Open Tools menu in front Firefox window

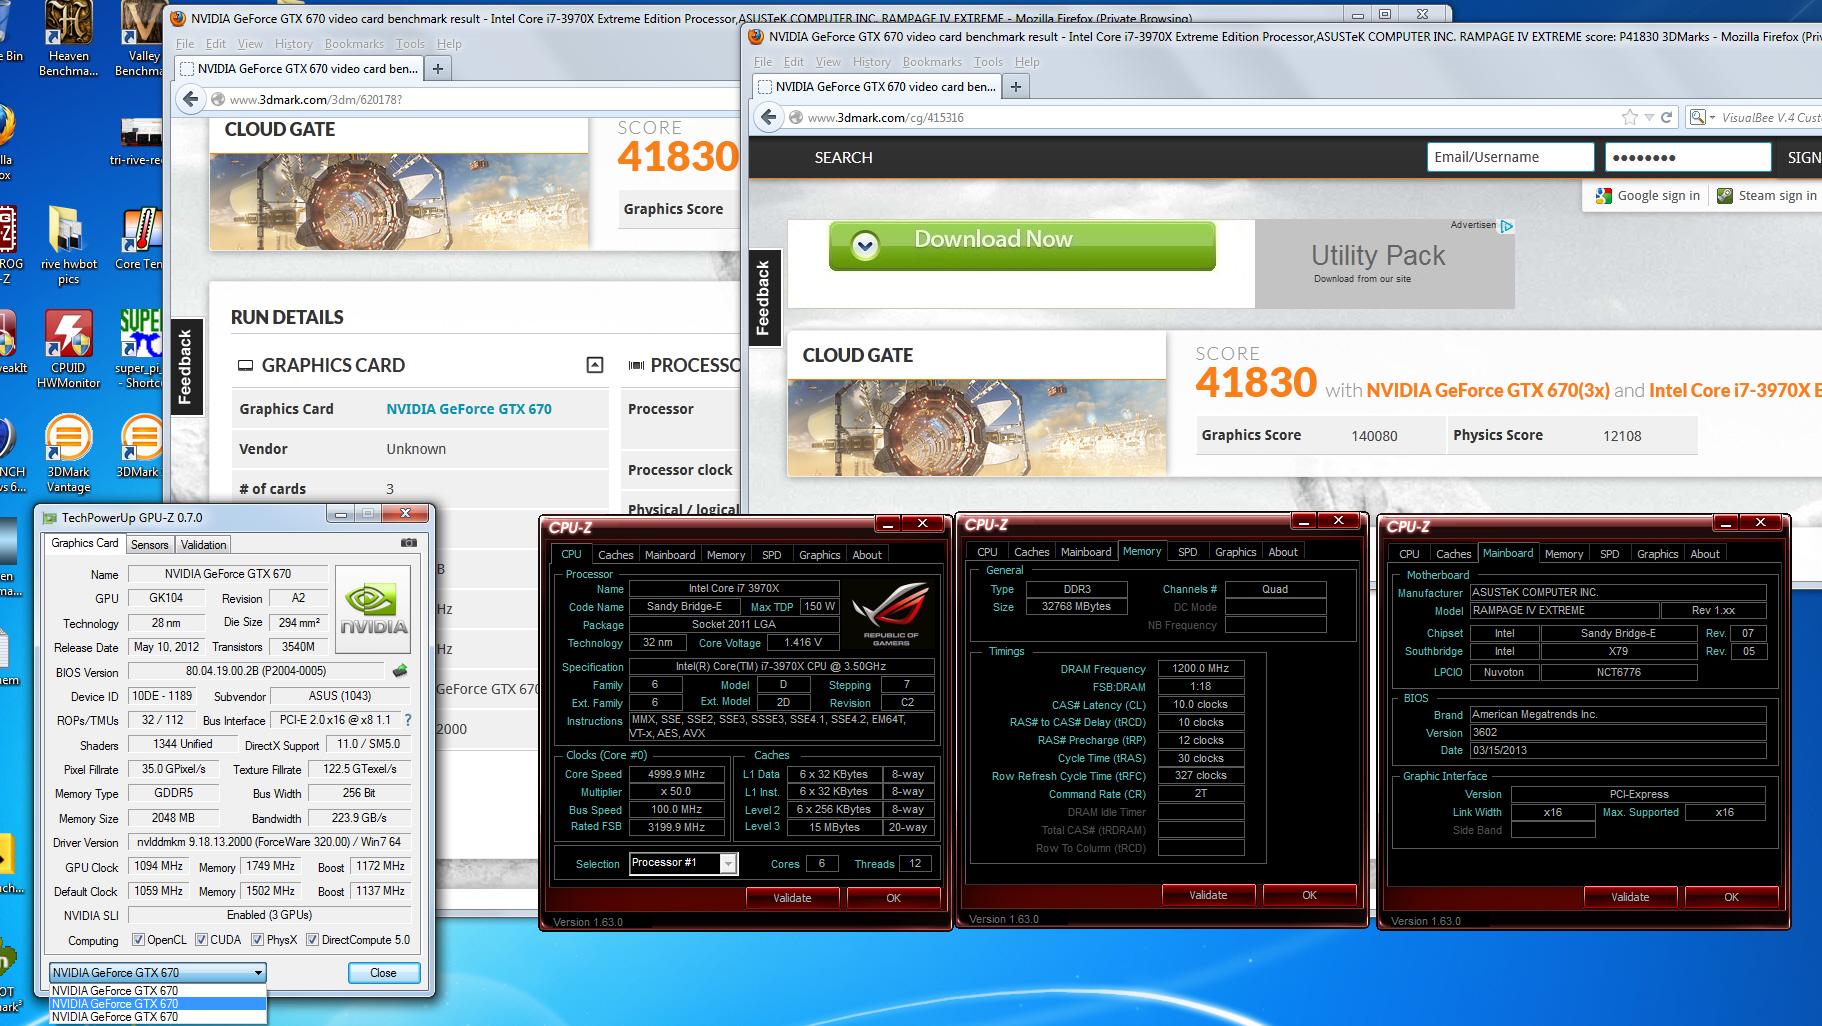pos(988,62)
